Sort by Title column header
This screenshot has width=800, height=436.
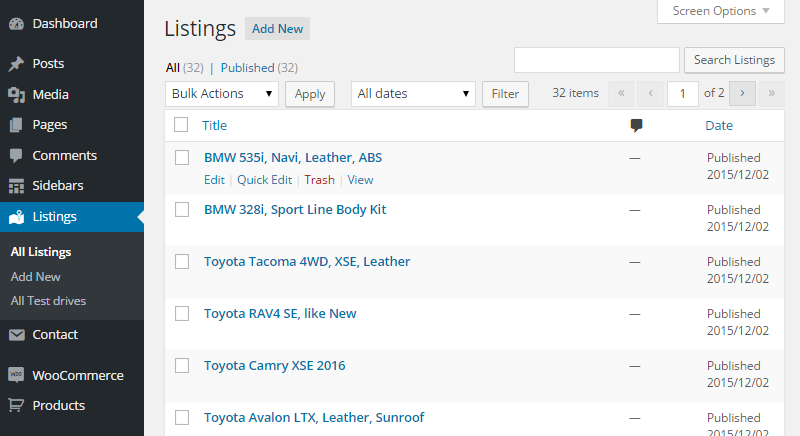[x=214, y=125]
